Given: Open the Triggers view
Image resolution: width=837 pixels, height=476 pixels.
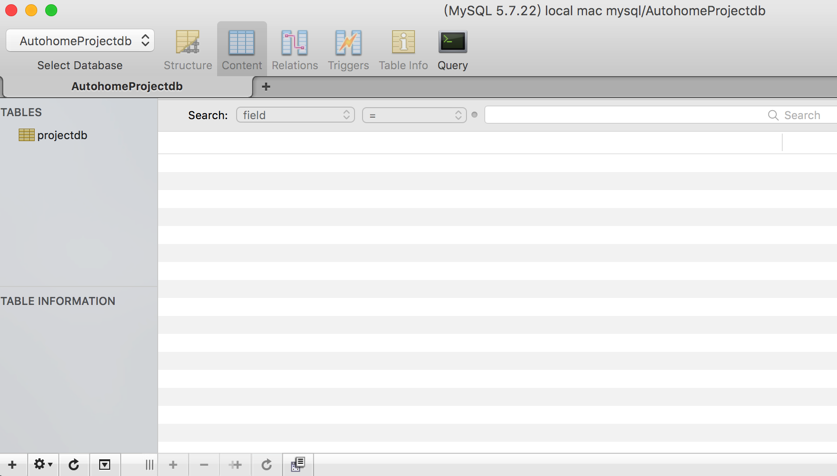Looking at the screenshot, I should [348, 50].
